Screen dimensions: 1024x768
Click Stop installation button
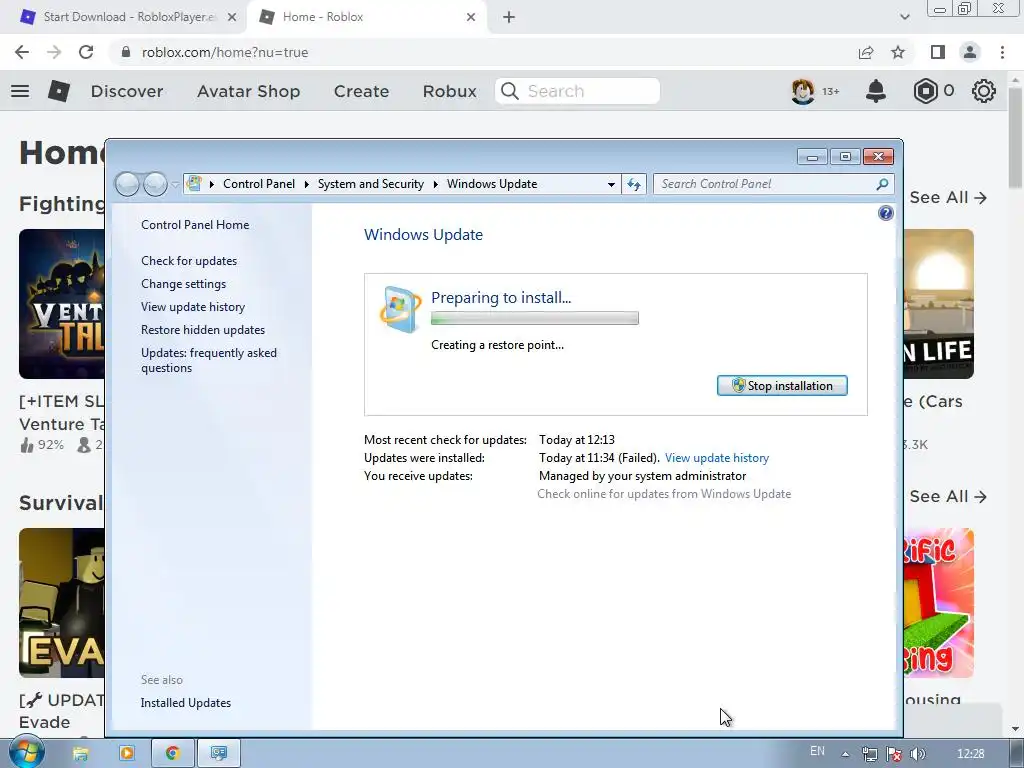pos(782,385)
